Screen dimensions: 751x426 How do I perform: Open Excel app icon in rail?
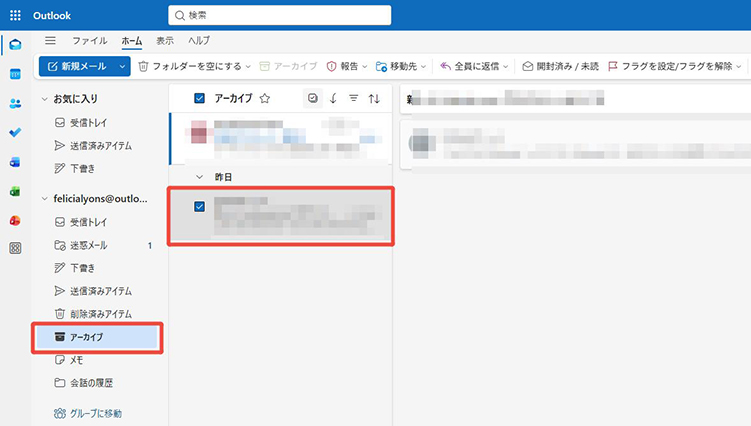click(15, 191)
